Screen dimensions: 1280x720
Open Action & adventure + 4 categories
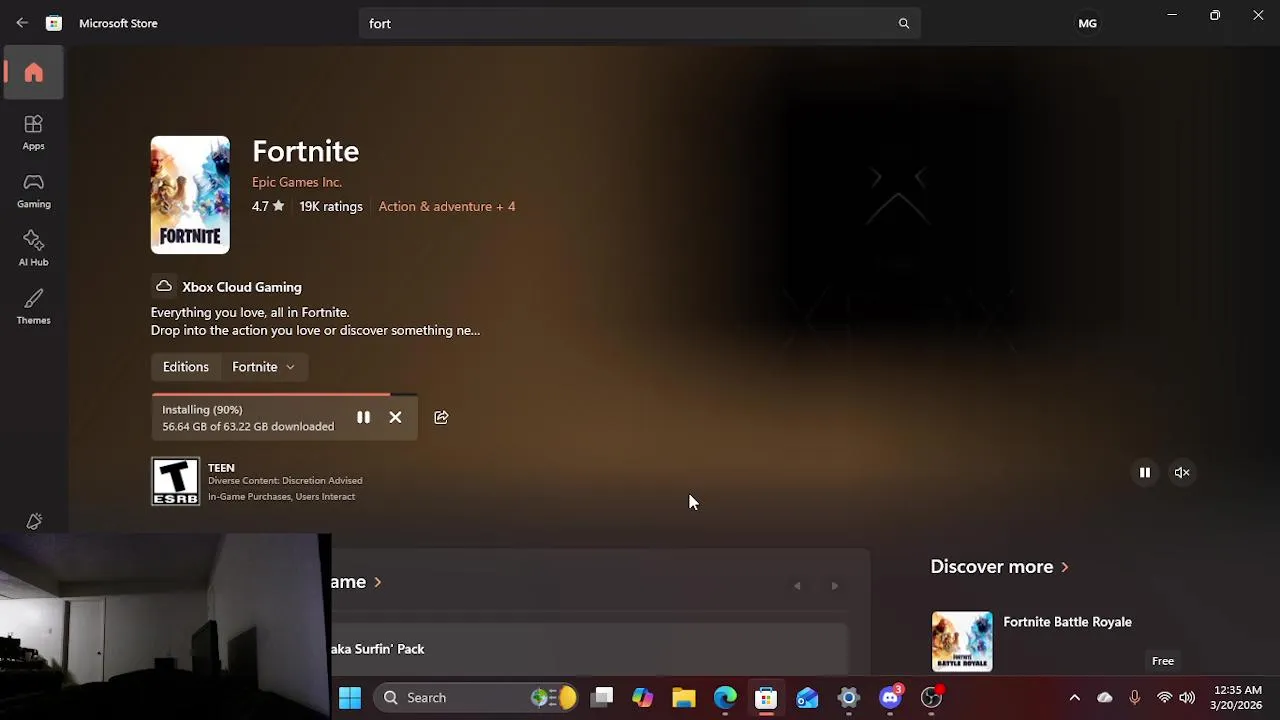pos(447,206)
